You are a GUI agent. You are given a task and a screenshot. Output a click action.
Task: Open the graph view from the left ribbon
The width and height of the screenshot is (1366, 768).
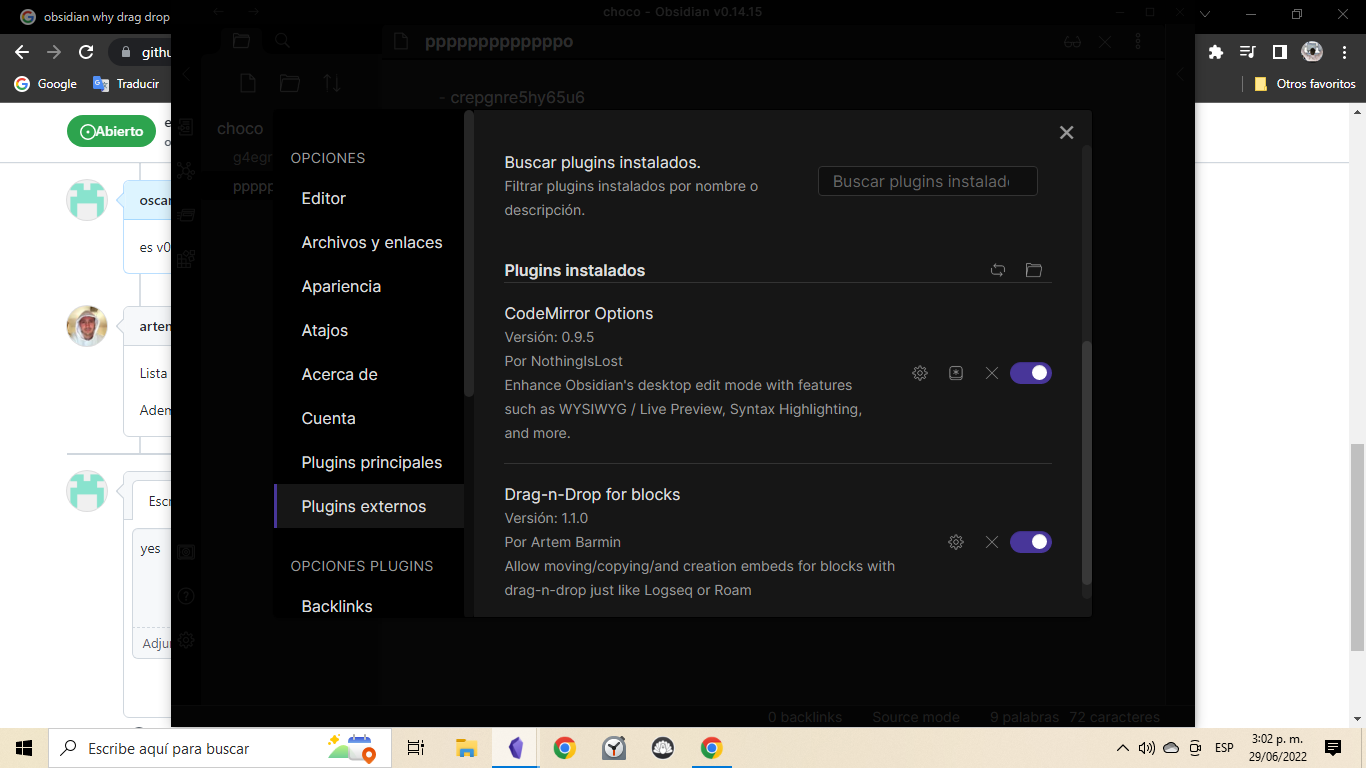[186, 170]
